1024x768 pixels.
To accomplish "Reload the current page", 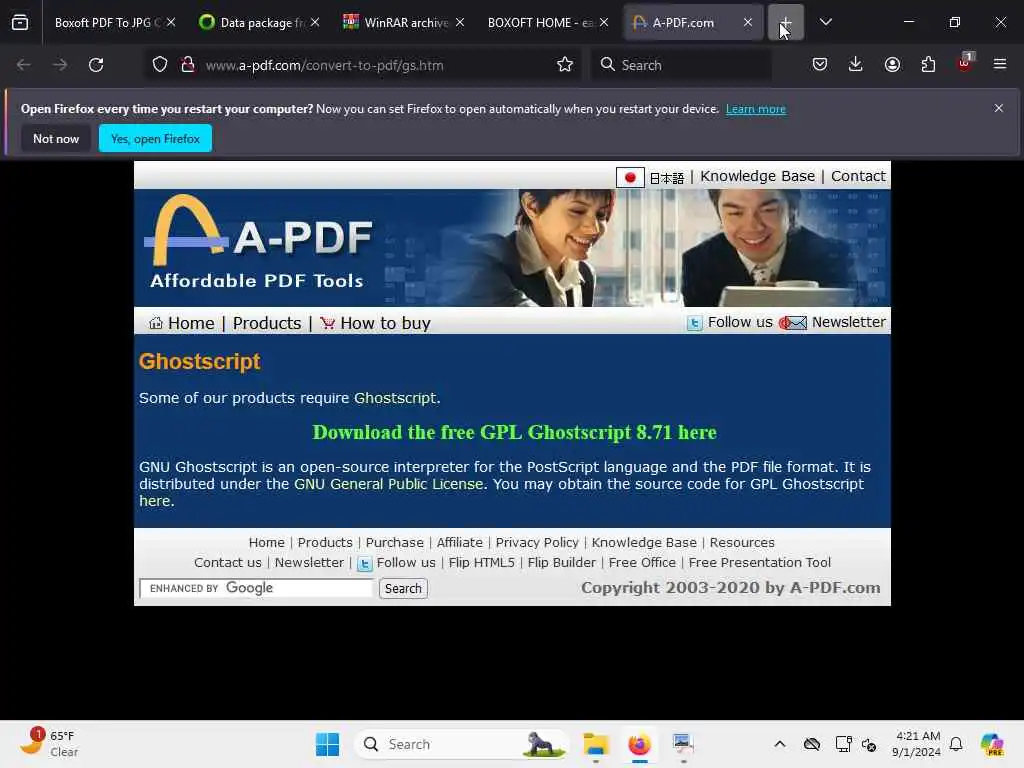I will click(96, 65).
